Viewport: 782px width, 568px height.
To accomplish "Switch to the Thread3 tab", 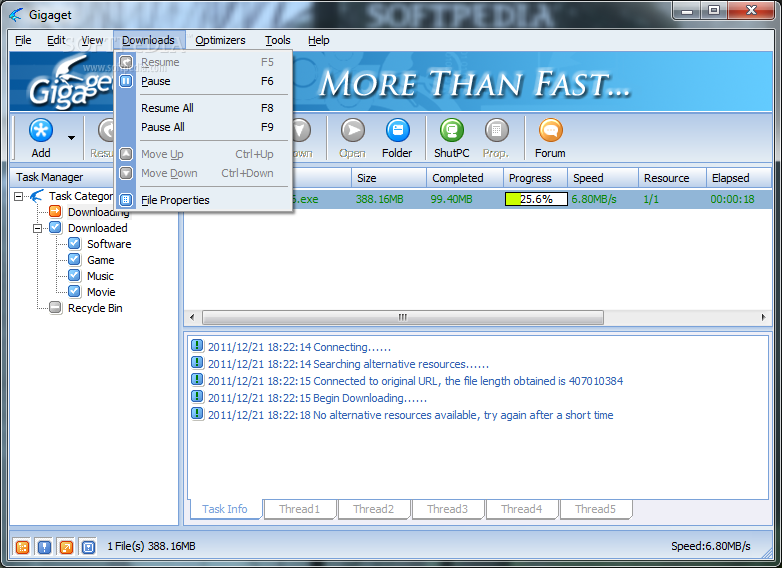I will [x=447, y=509].
